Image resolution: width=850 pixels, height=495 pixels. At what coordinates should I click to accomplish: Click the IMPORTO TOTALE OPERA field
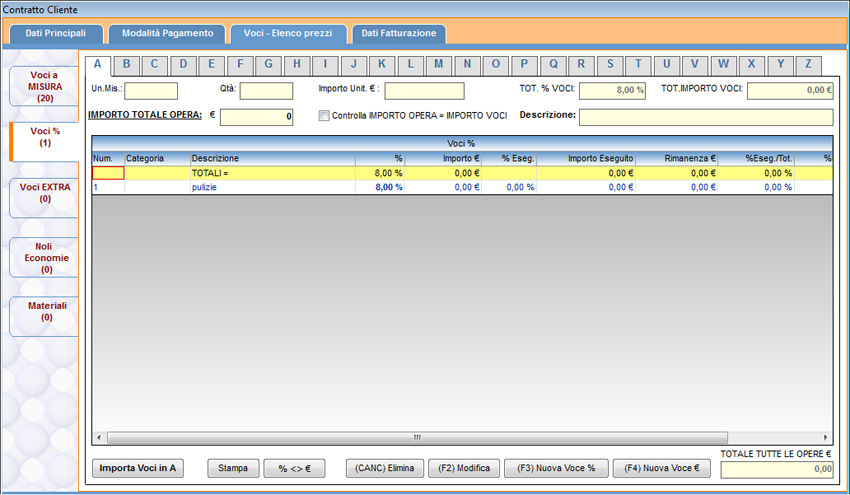point(256,117)
